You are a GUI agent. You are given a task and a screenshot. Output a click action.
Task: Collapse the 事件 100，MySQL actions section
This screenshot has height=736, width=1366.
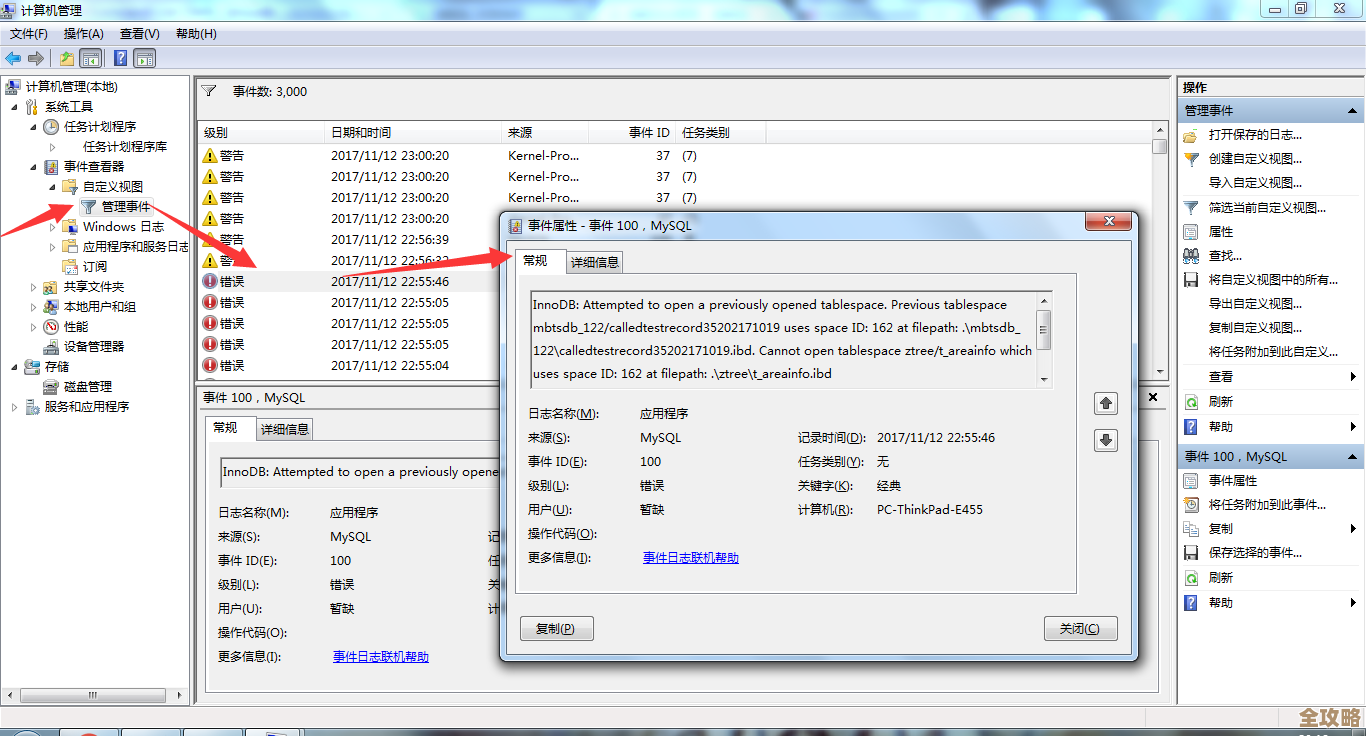(x=1352, y=456)
